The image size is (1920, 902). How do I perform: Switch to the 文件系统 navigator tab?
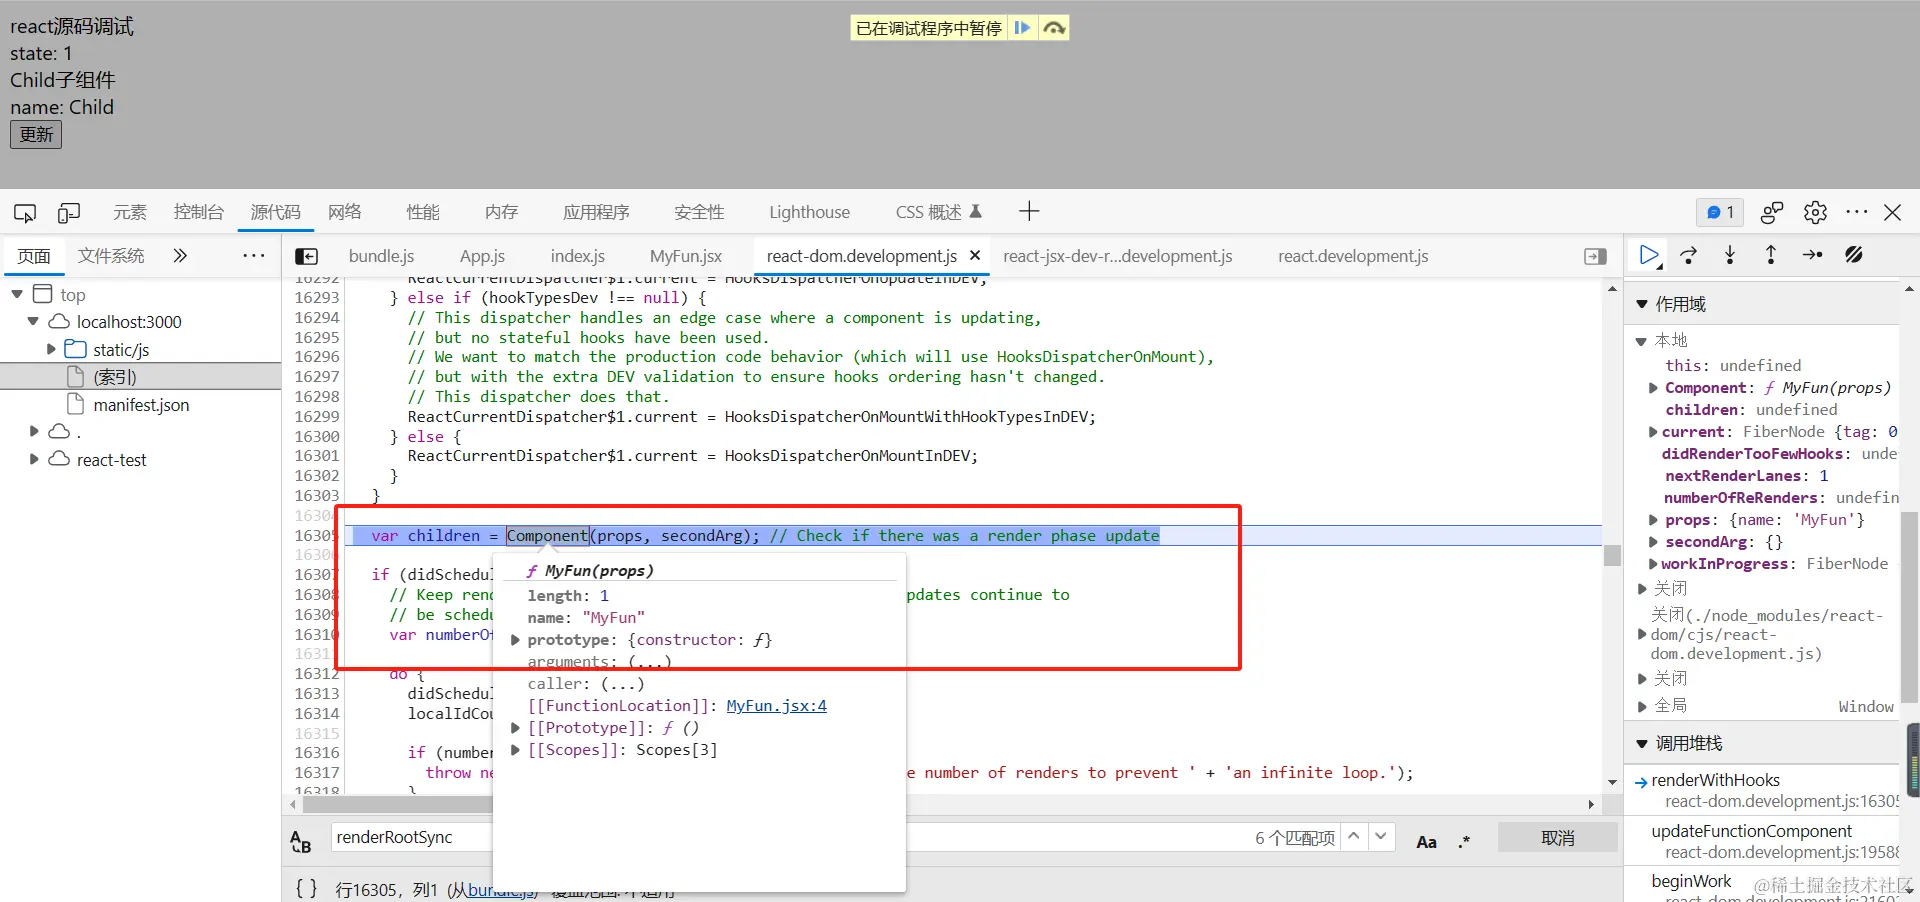111,256
